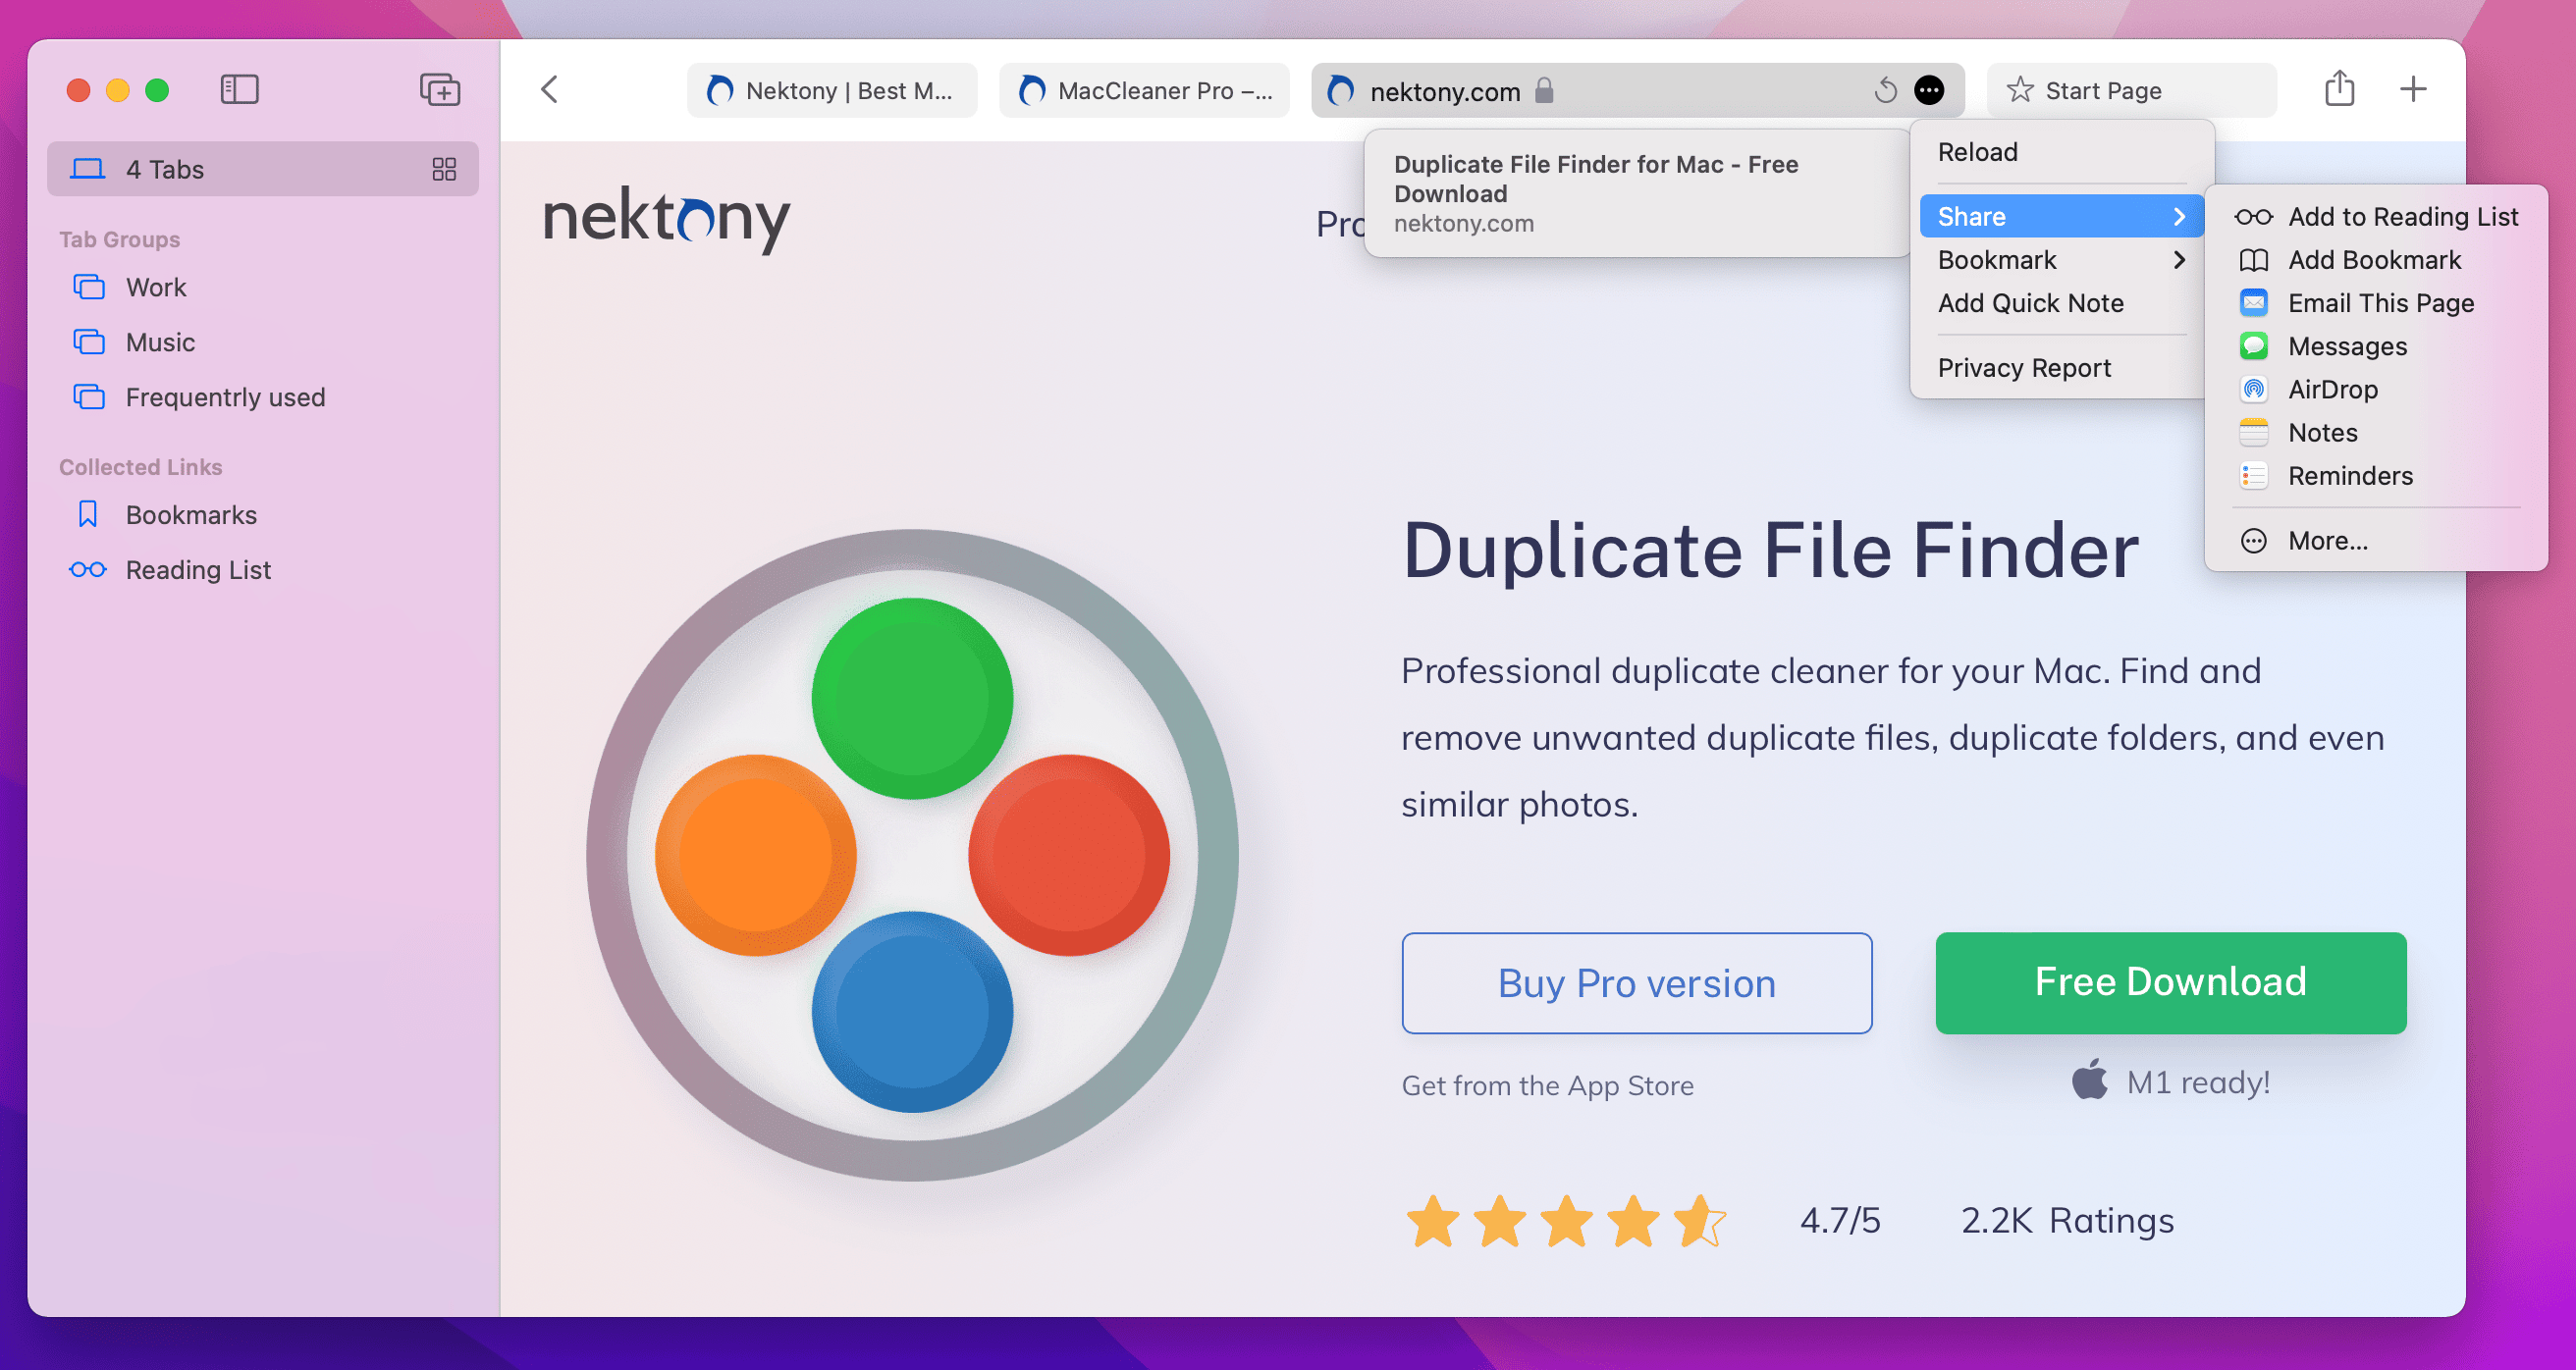The width and height of the screenshot is (2576, 1370).
Task: Click the nektony logo
Action: tap(666, 218)
